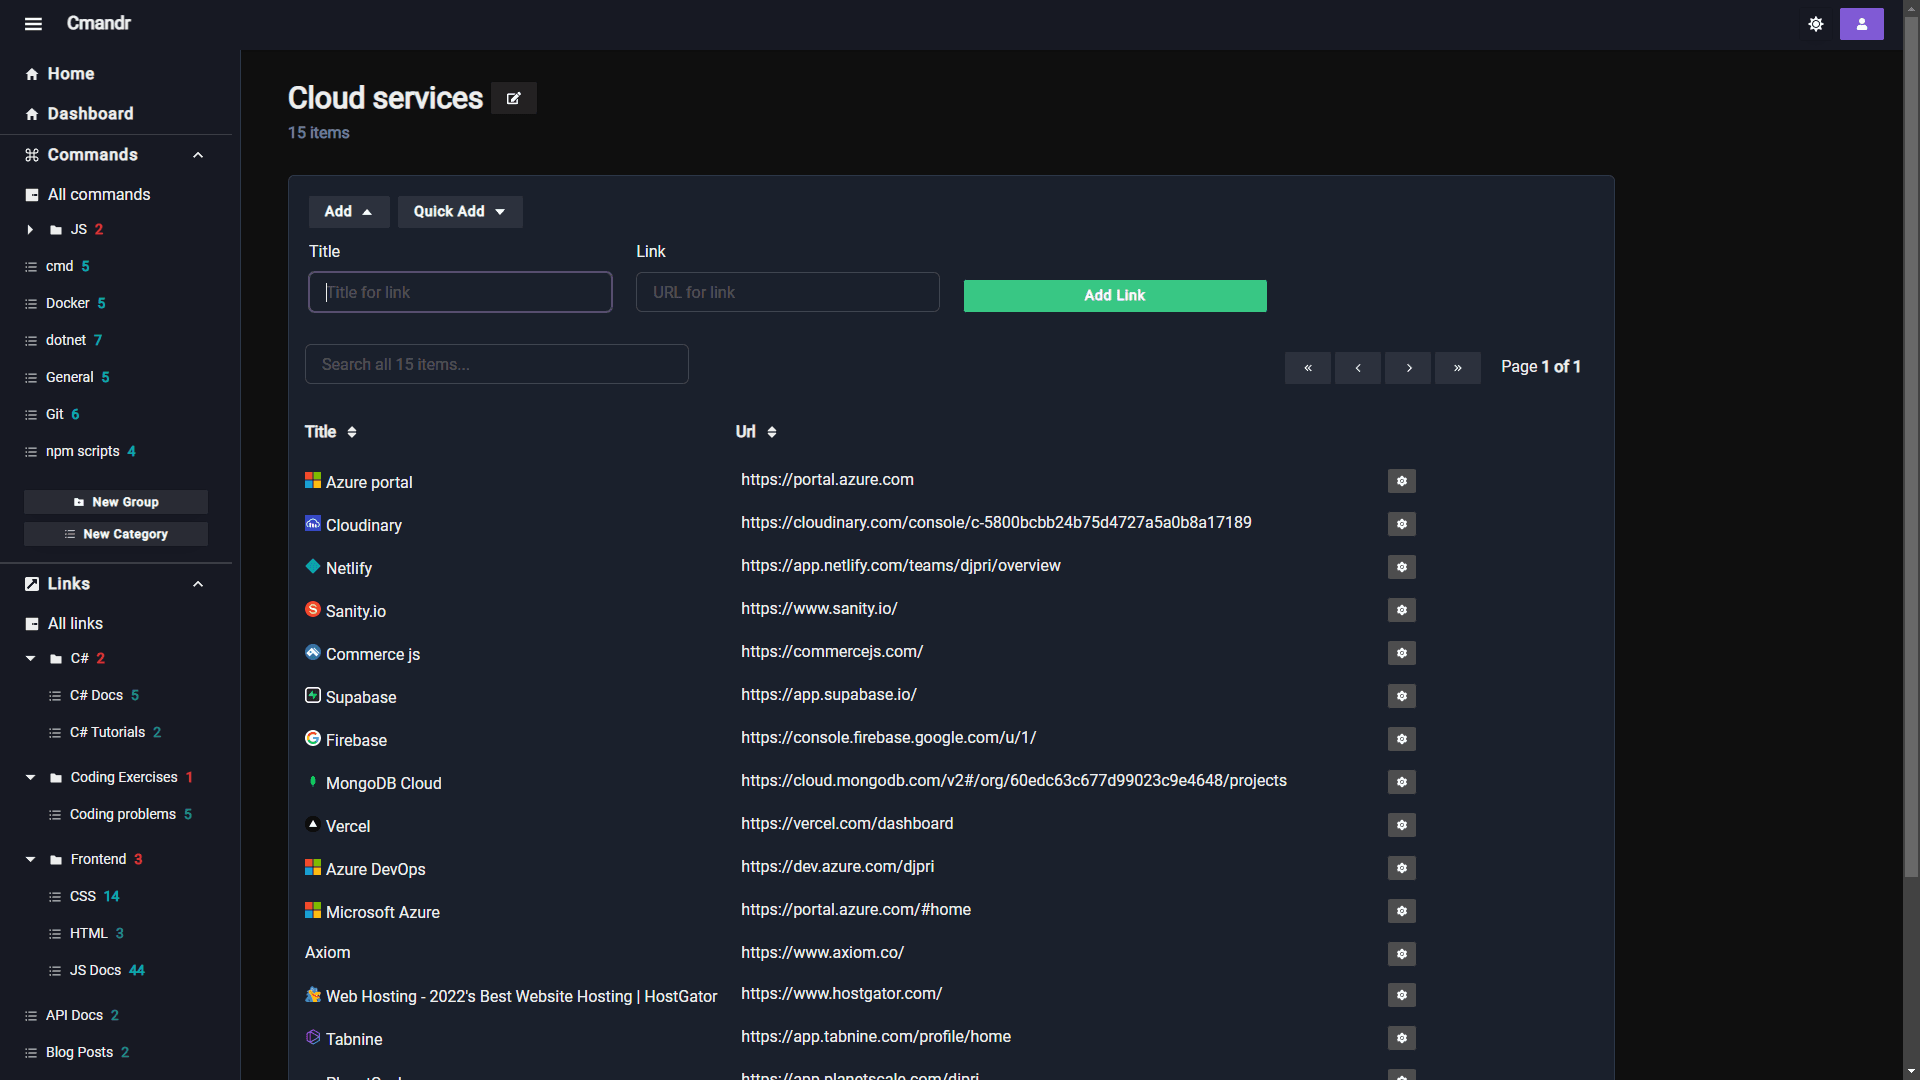Open the Quick Add dropdown
The width and height of the screenshot is (1920, 1080).
[x=460, y=212]
